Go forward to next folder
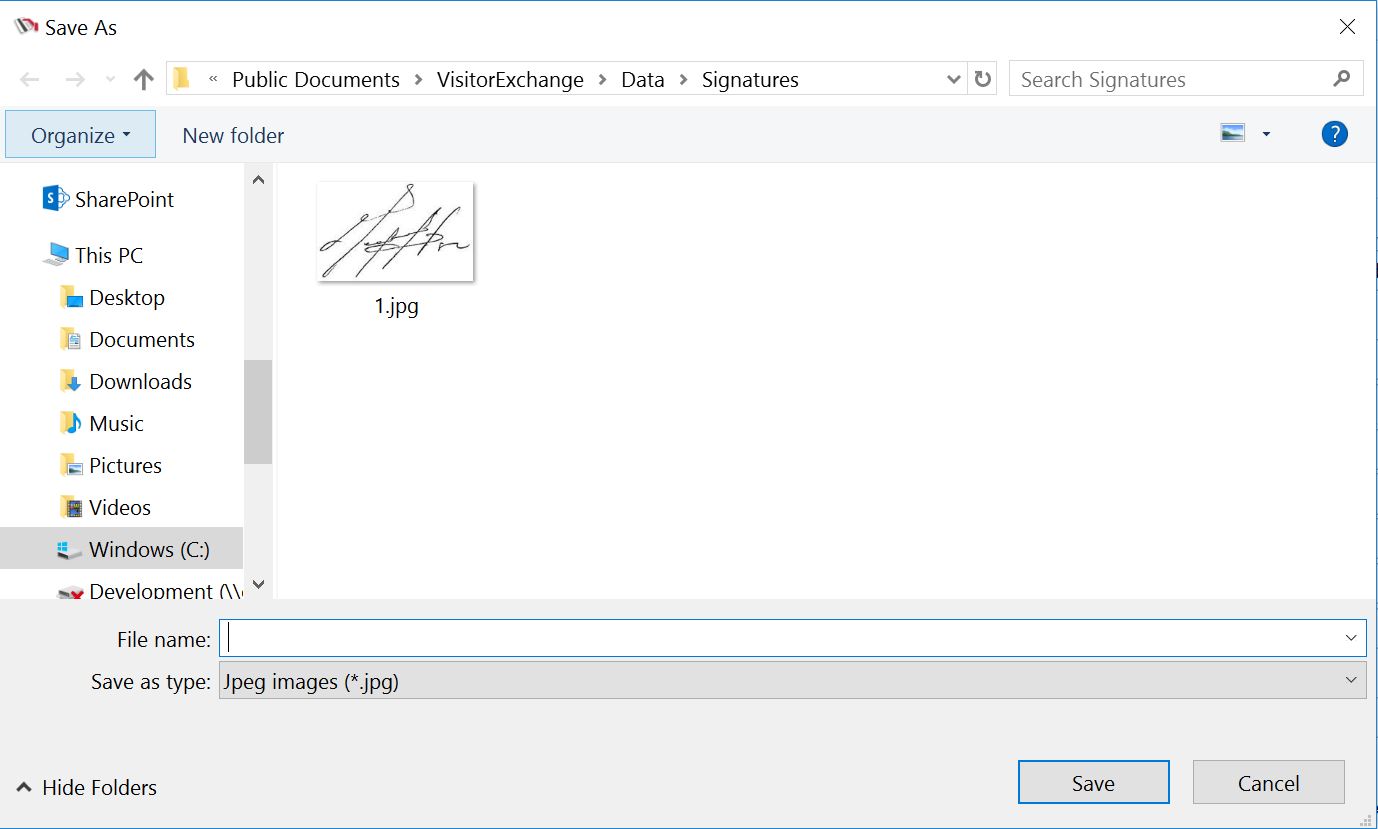The image size is (1378, 829). [75, 80]
